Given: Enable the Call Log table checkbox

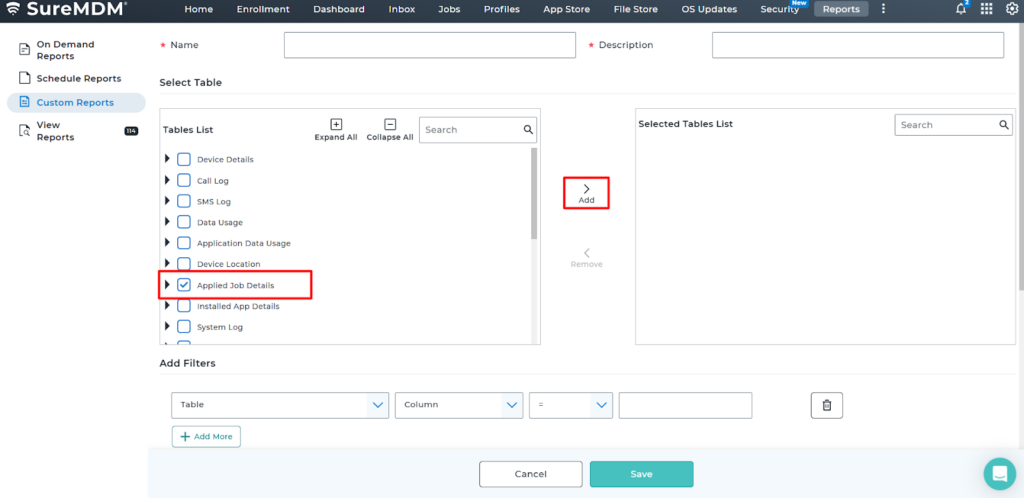Looking at the screenshot, I should tap(184, 180).
